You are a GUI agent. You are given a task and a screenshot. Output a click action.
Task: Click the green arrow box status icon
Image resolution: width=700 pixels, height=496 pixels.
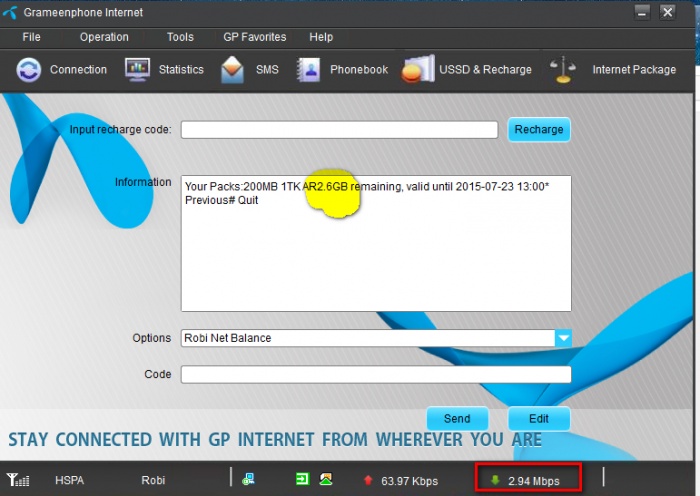[303, 479]
